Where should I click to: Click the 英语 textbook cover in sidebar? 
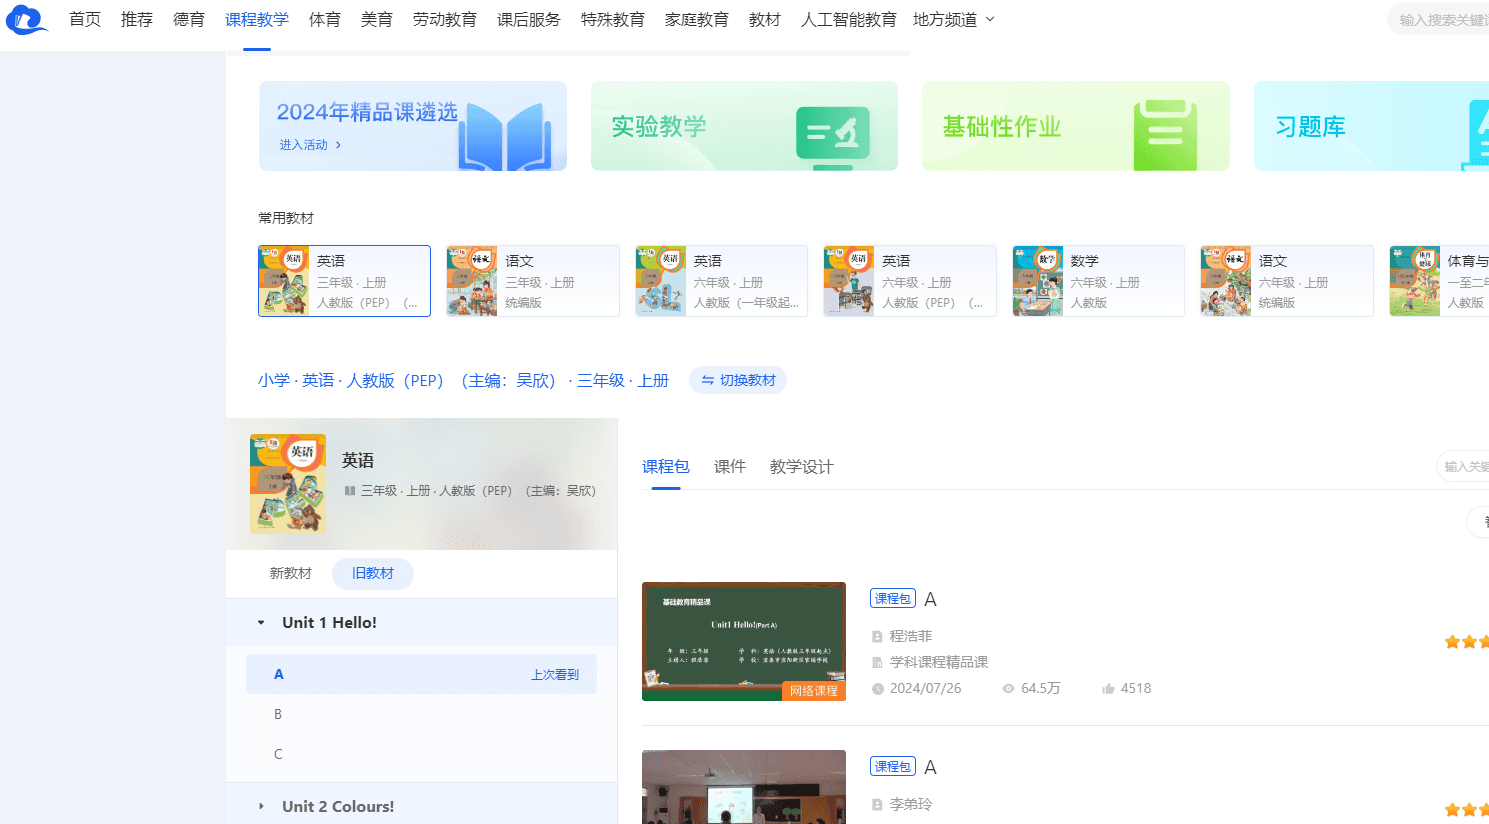click(x=288, y=484)
